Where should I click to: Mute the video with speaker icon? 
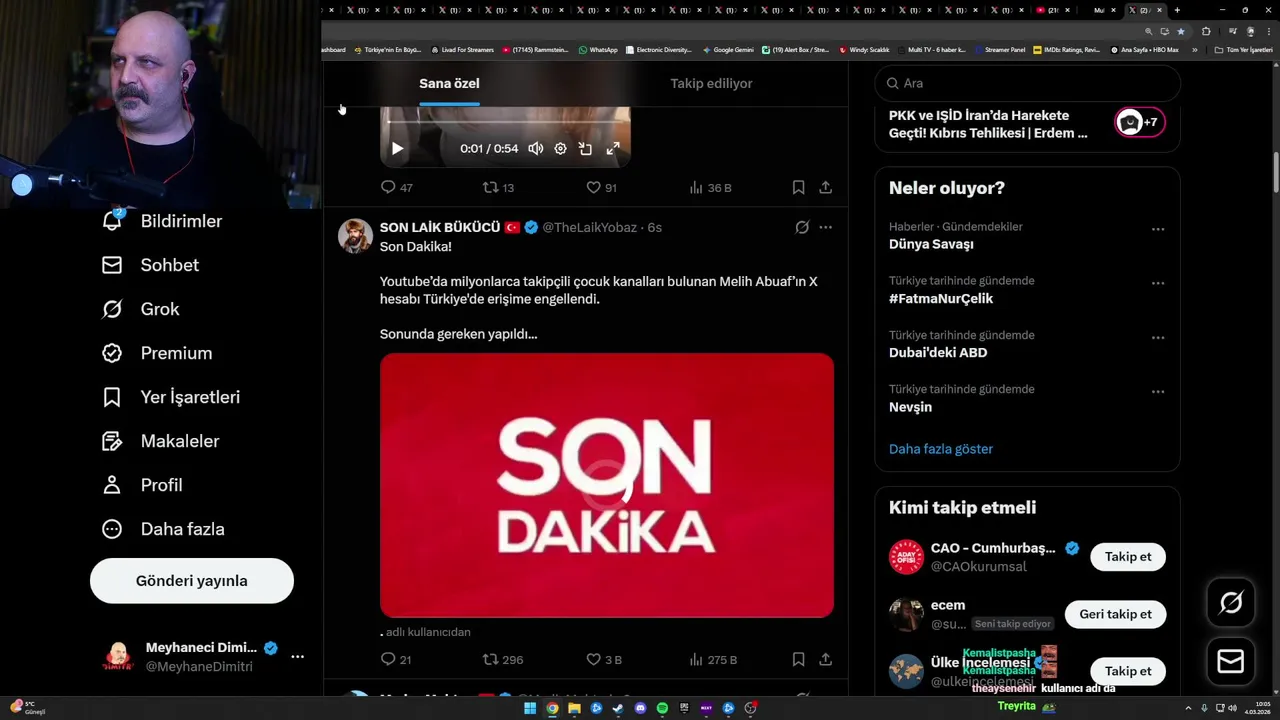(536, 148)
